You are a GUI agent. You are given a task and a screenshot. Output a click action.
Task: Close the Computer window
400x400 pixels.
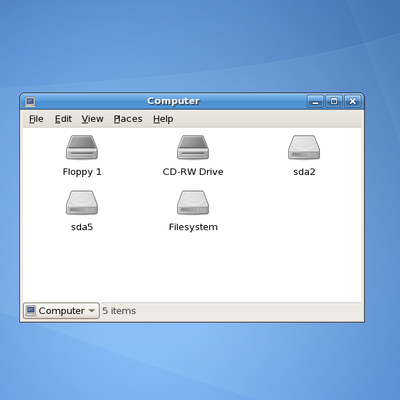pyautogui.click(x=353, y=101)
